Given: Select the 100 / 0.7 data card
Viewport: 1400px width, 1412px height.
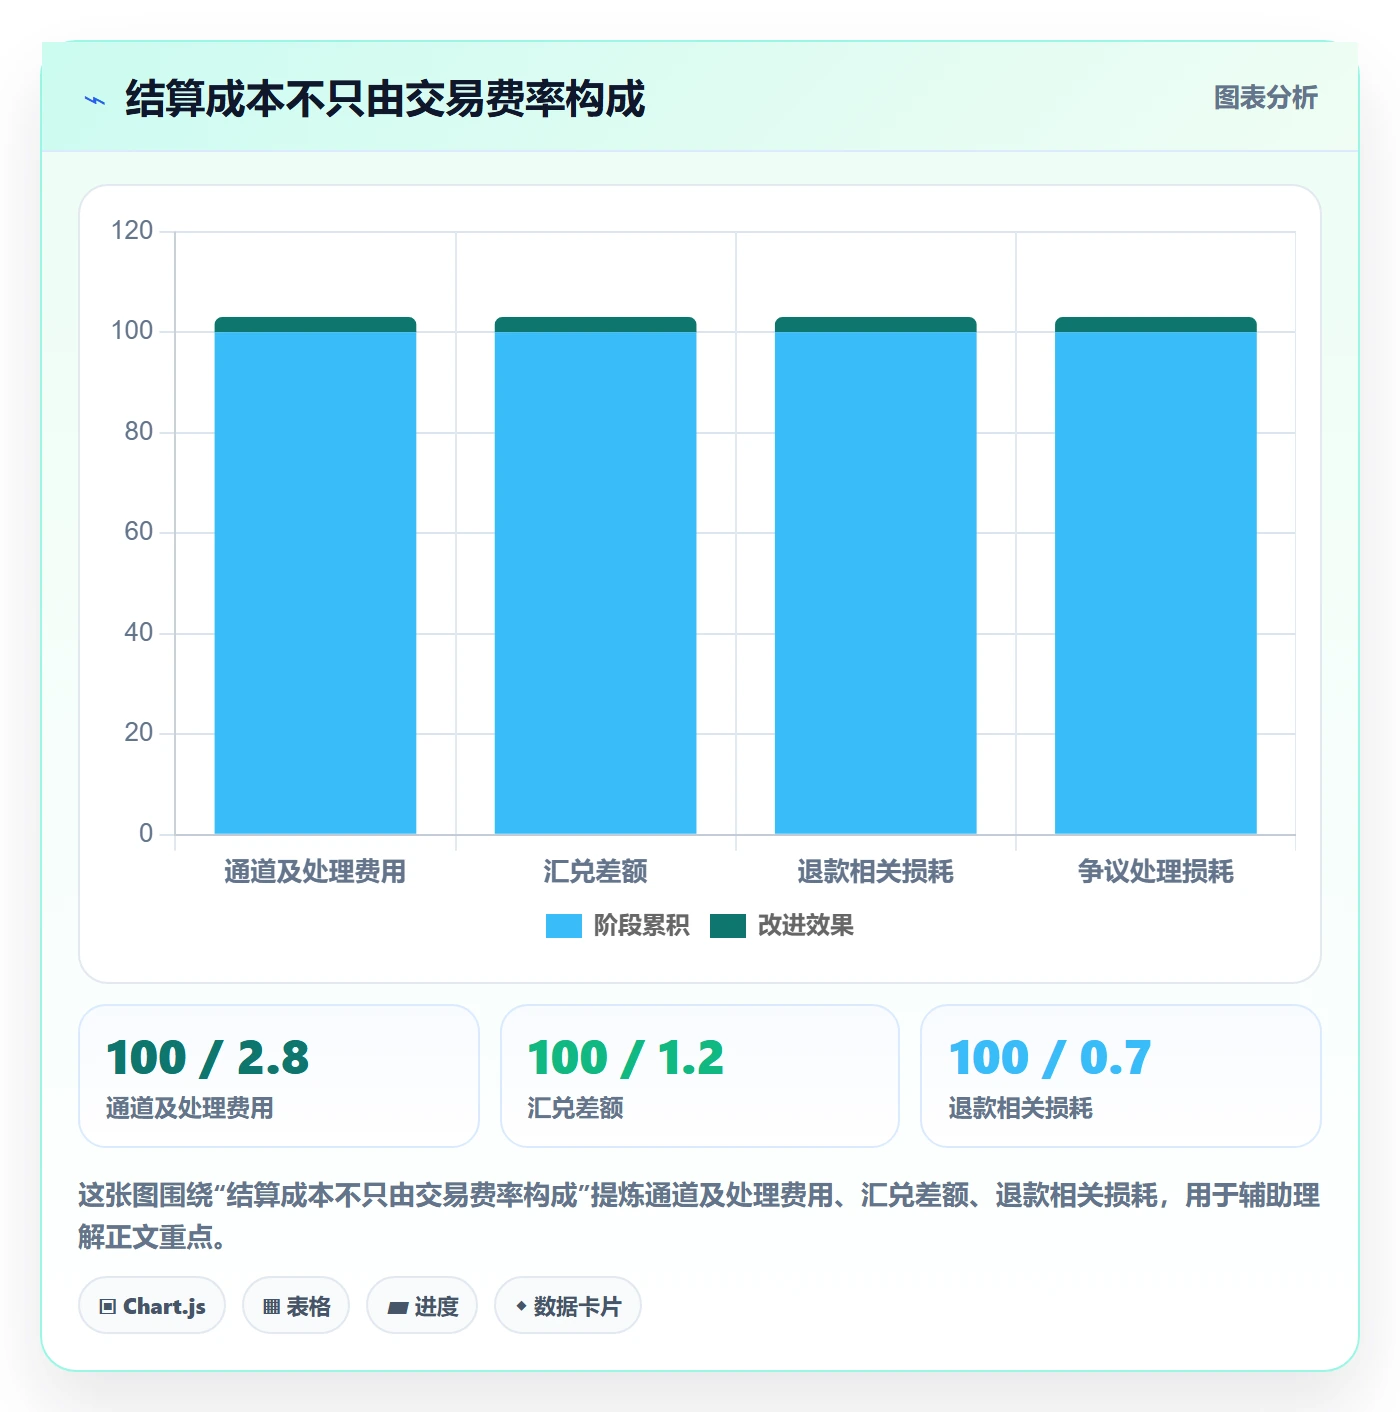Looking at the screenshot, I should (1121, 1076).
